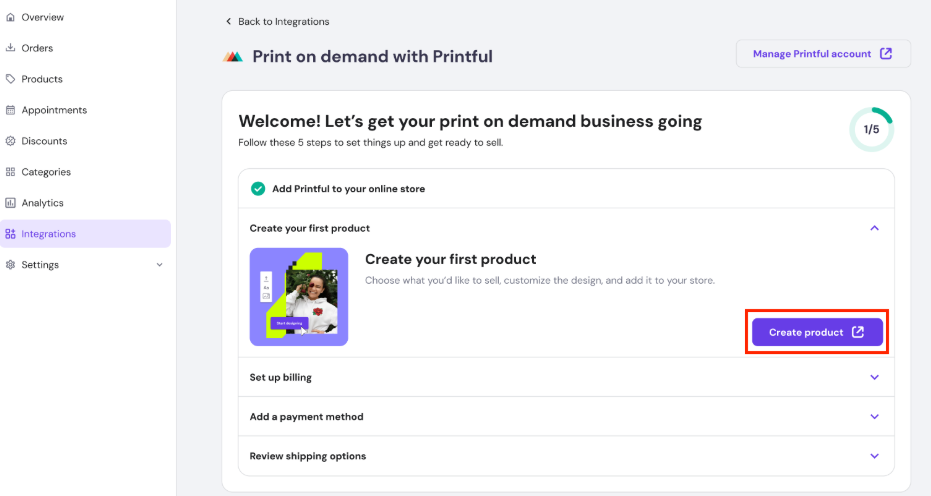Click the Overview home icon

coord(10,17)
